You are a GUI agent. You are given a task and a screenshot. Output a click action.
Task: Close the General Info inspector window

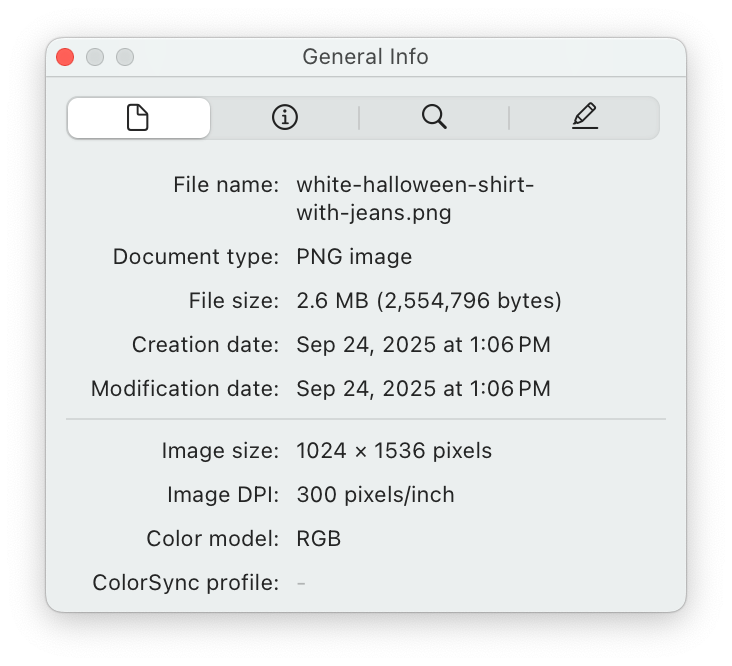(x=65, y=57)
